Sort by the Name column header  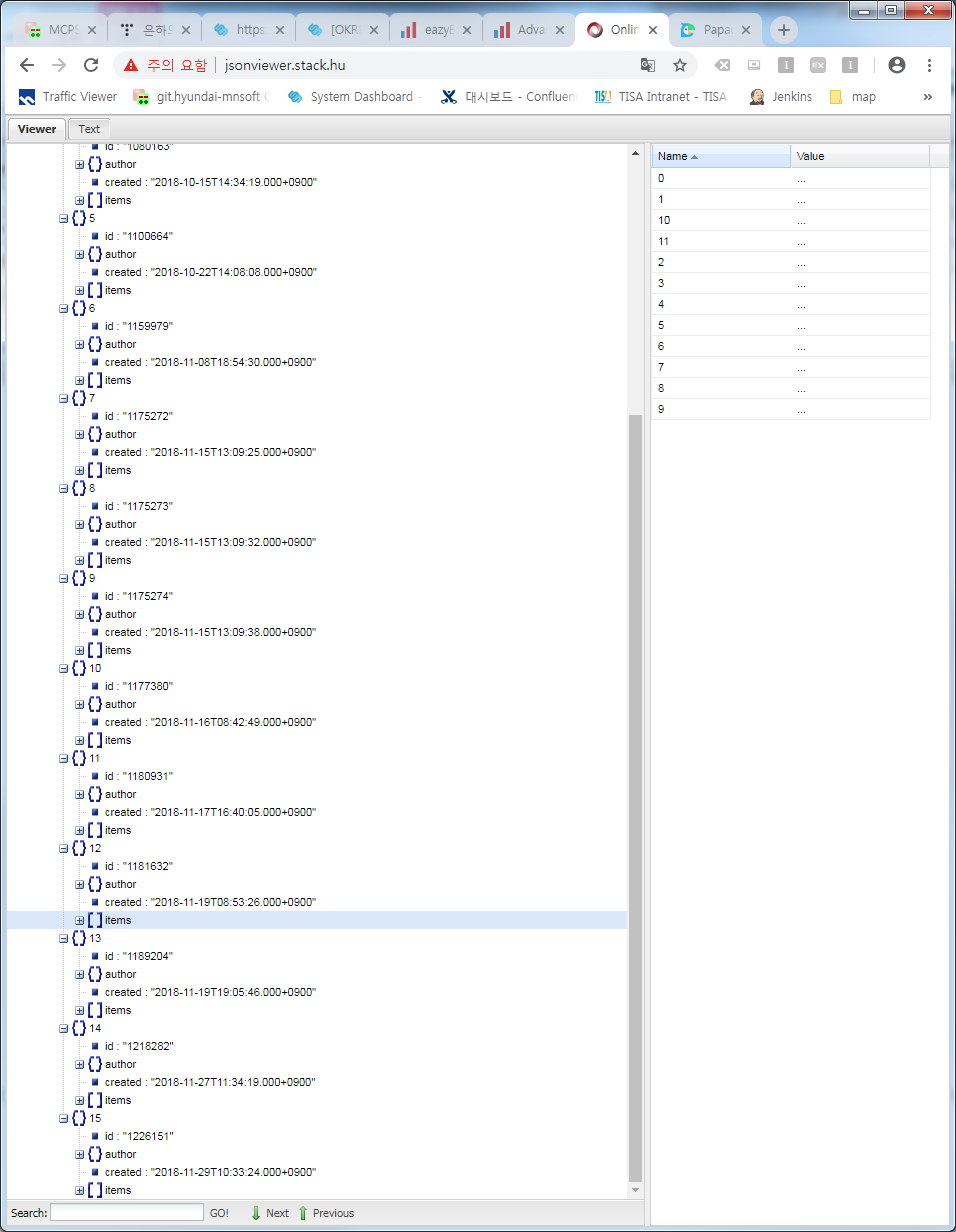720,156
